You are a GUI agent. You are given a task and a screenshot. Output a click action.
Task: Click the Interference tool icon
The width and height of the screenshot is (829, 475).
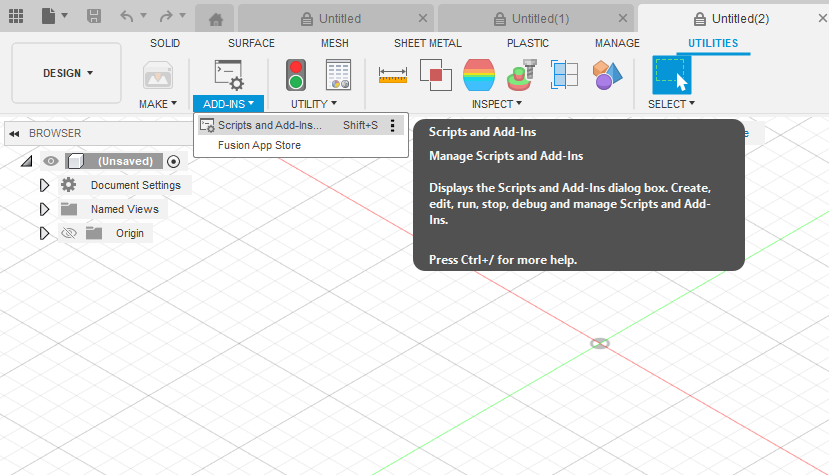point(435,75)
